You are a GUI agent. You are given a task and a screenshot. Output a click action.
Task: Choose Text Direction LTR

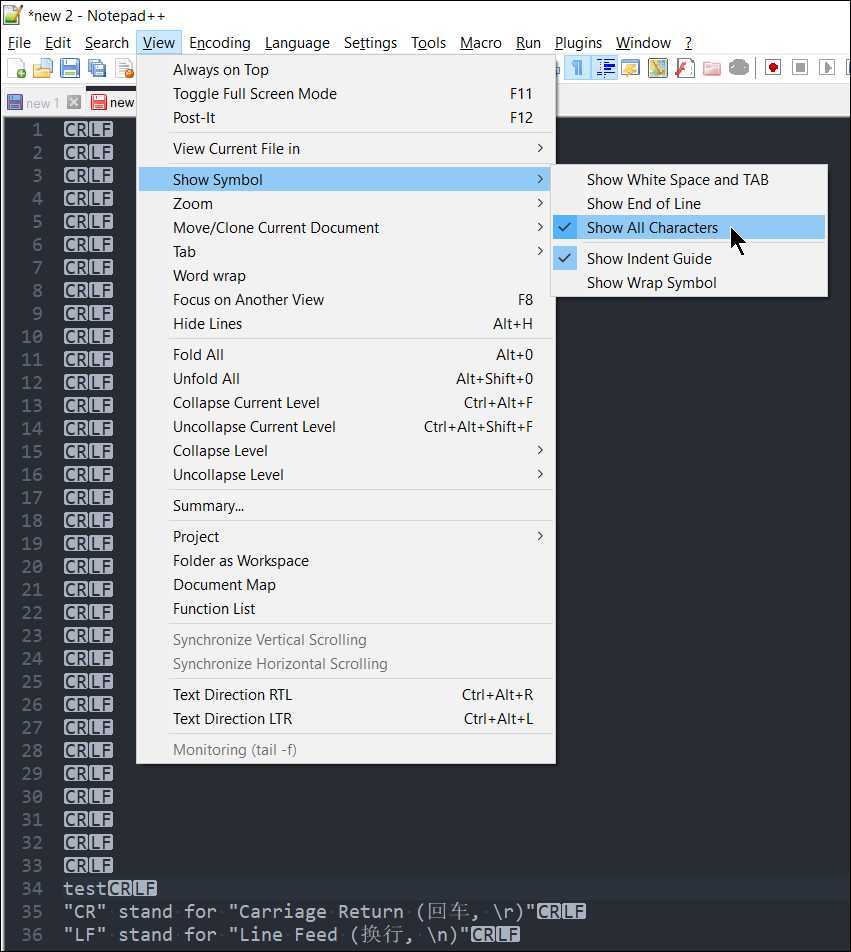(346, 719)
